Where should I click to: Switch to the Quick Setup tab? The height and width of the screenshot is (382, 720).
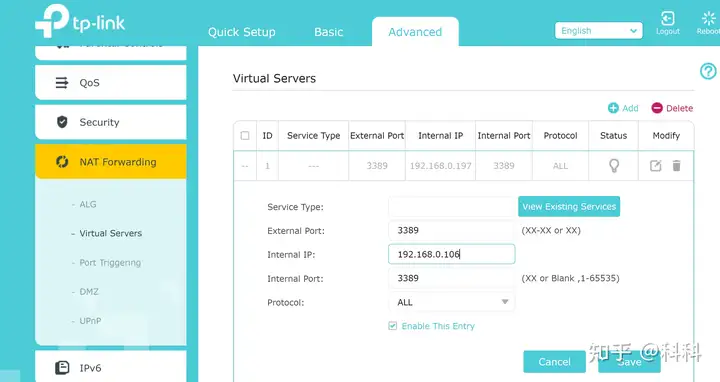pos(242,32)
